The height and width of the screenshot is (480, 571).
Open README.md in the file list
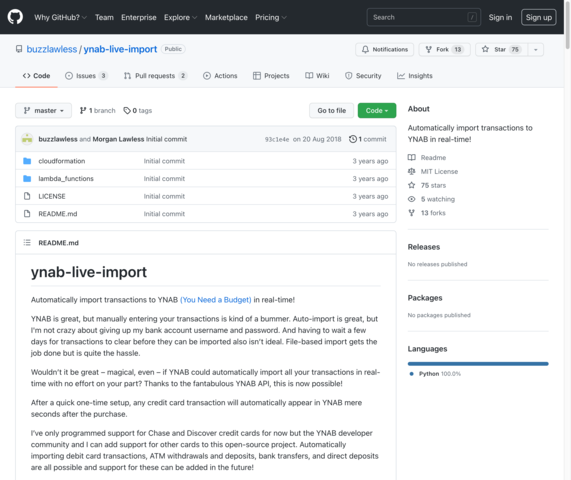click(58, 214)
